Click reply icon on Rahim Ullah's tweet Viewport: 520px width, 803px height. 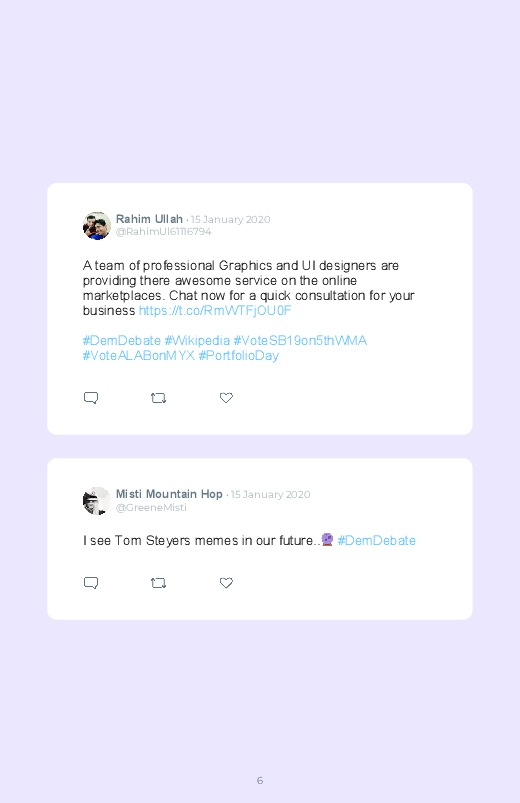coord(91,398)
